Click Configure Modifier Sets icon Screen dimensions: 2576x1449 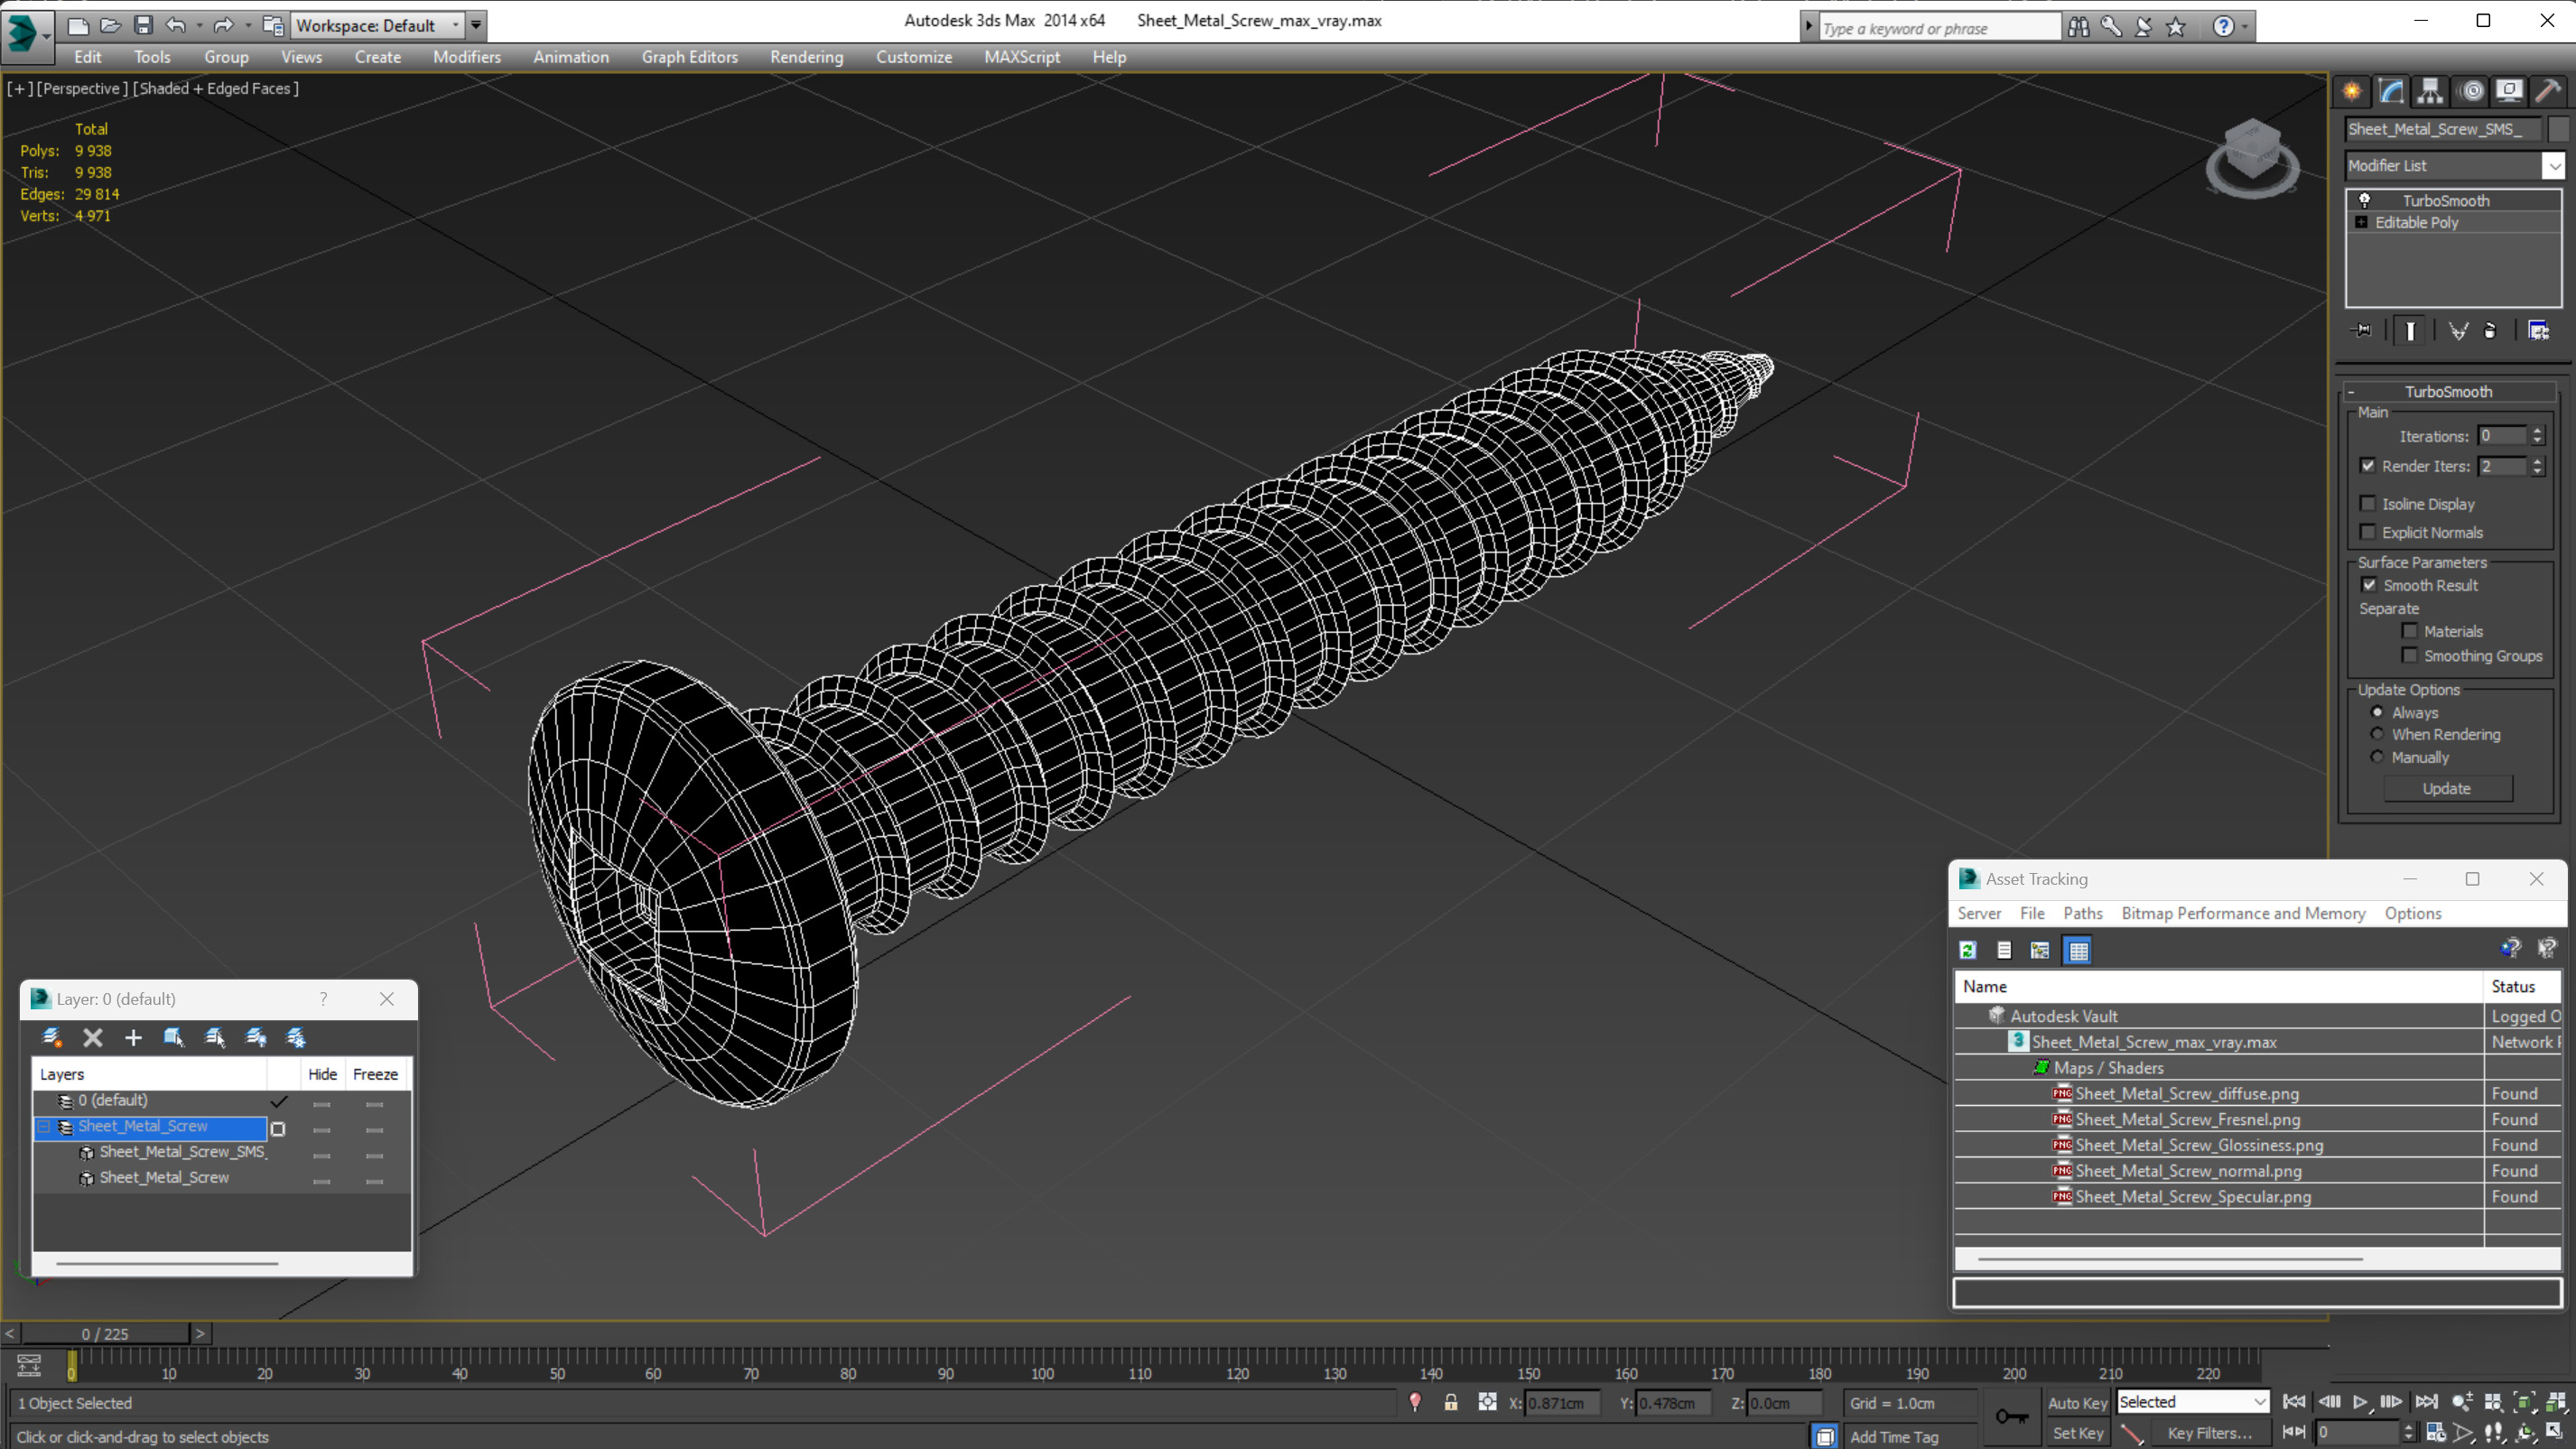[x=2538, y=330]
